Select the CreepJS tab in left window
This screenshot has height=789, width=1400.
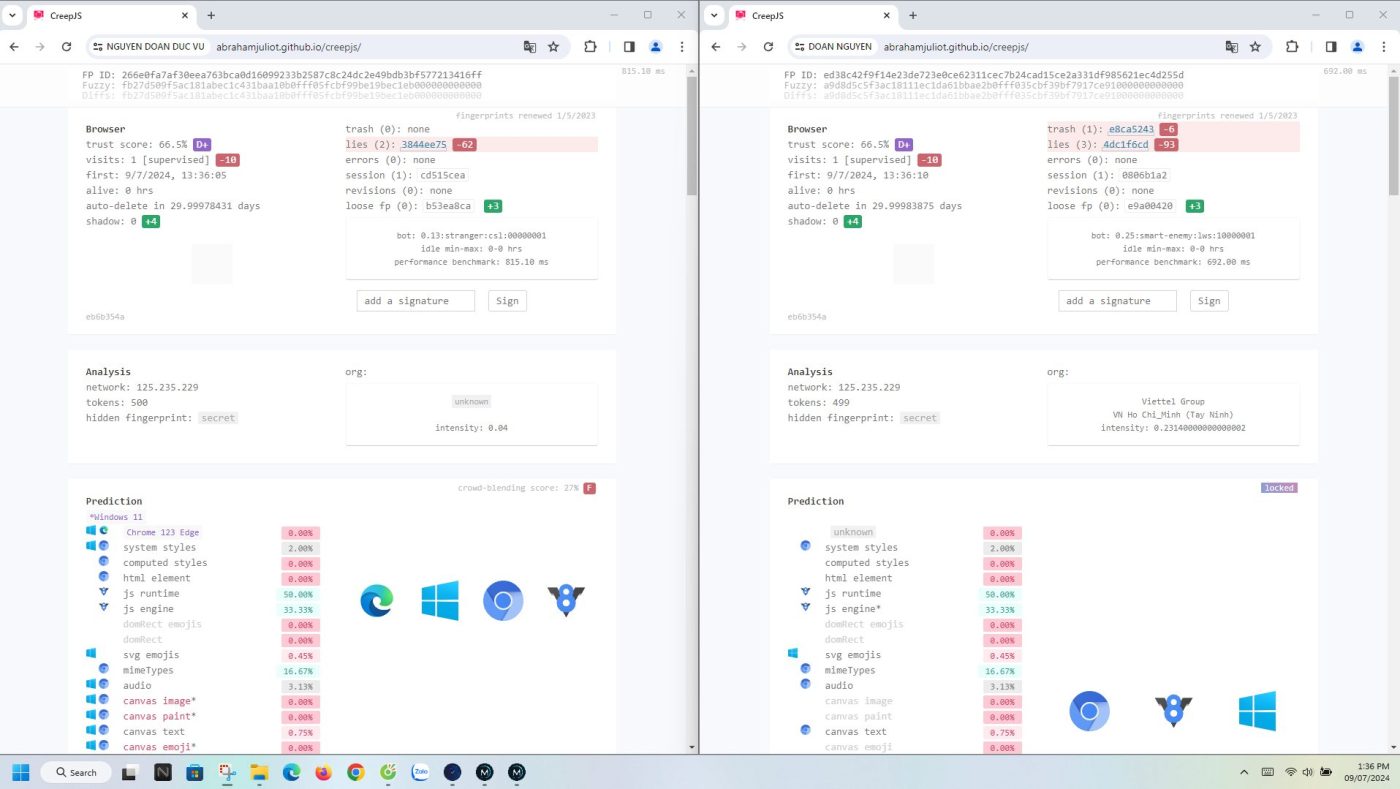pos(110,16)
